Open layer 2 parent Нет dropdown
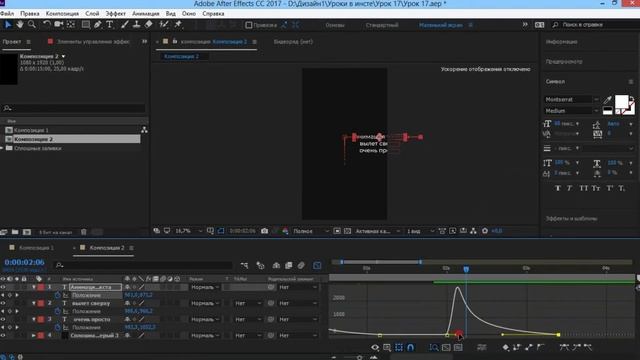Image resolution: width=640 pixels, height=360 pixels. tap(298, 303)
